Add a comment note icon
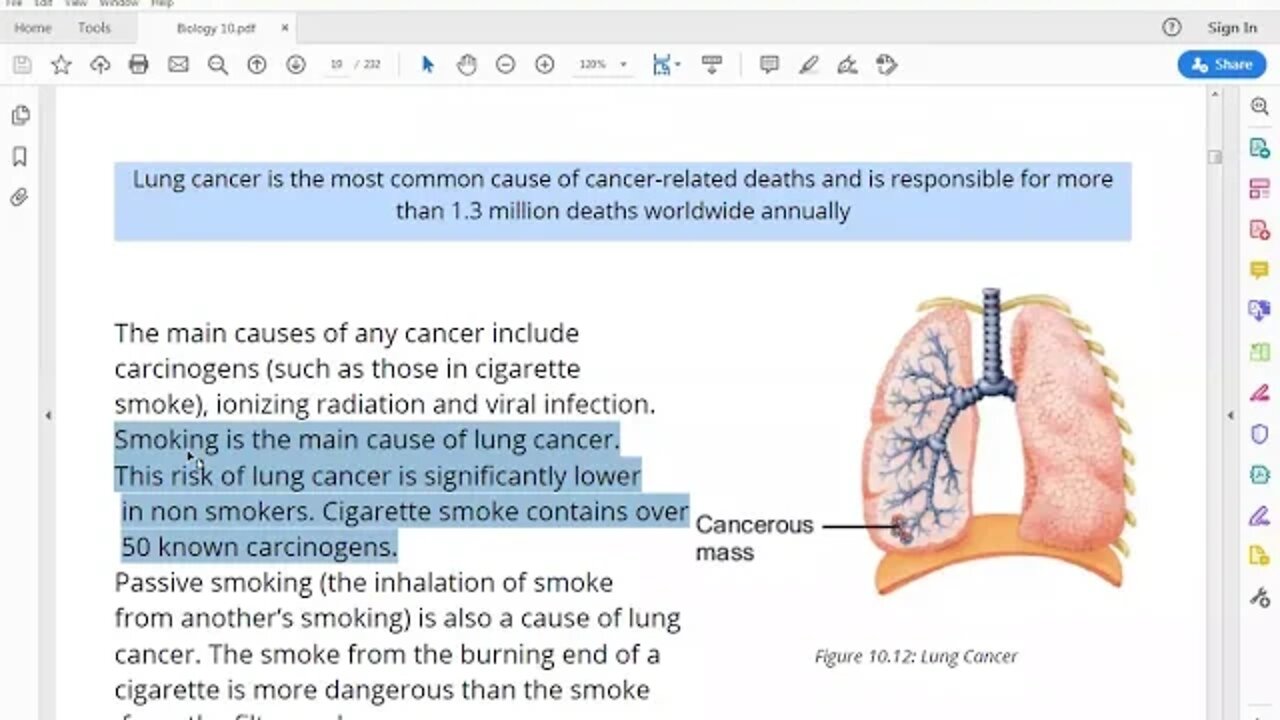Viewport: 1280px width, 720px height. 769,65
